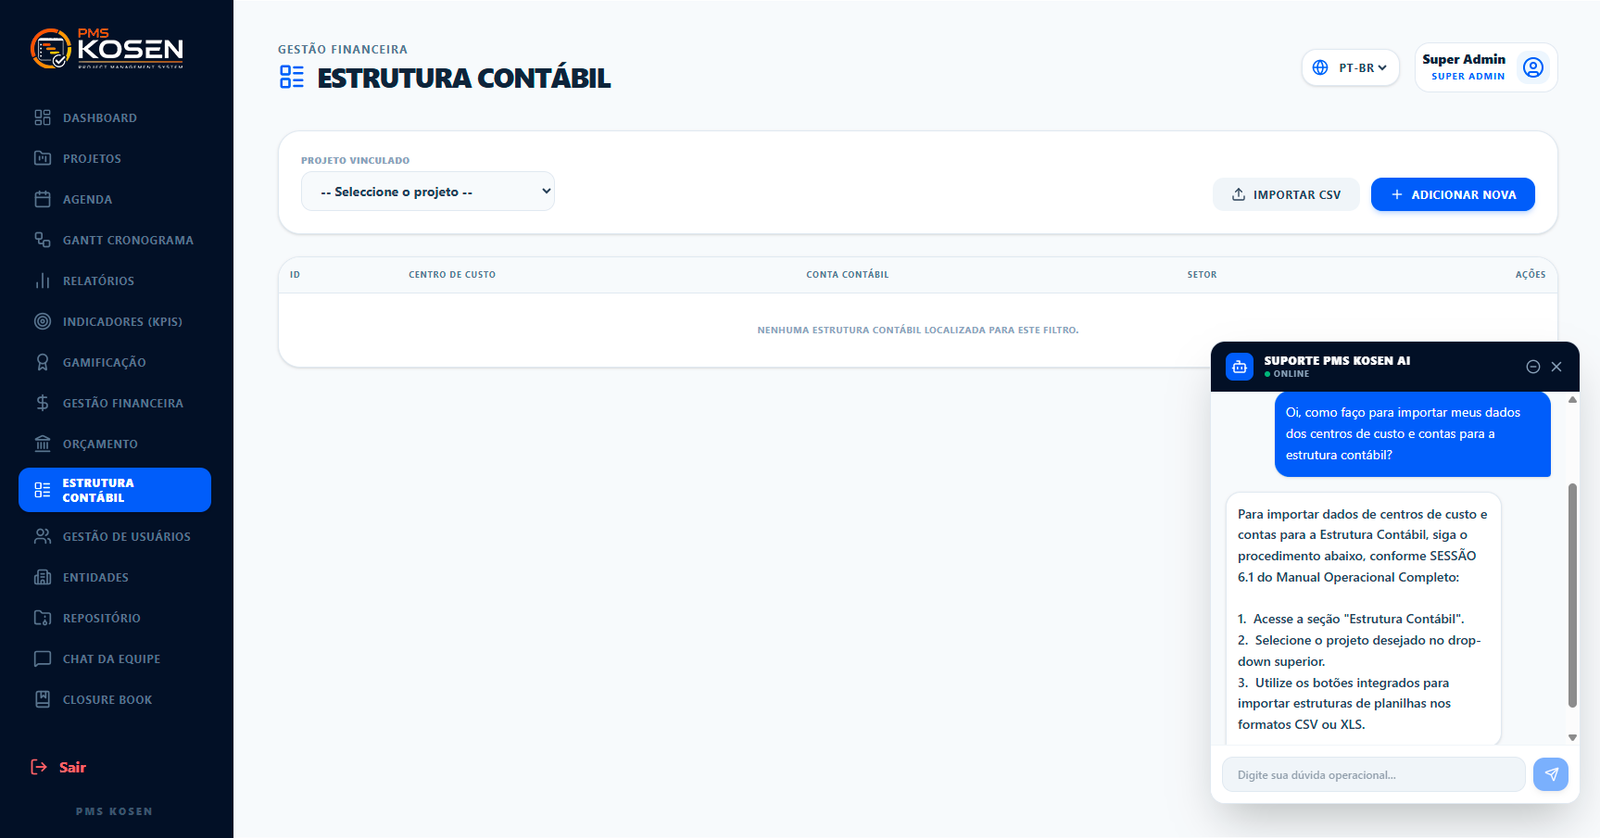Click the 'Suporte PMS Kosen AI' chat title

click(1337, 361)
